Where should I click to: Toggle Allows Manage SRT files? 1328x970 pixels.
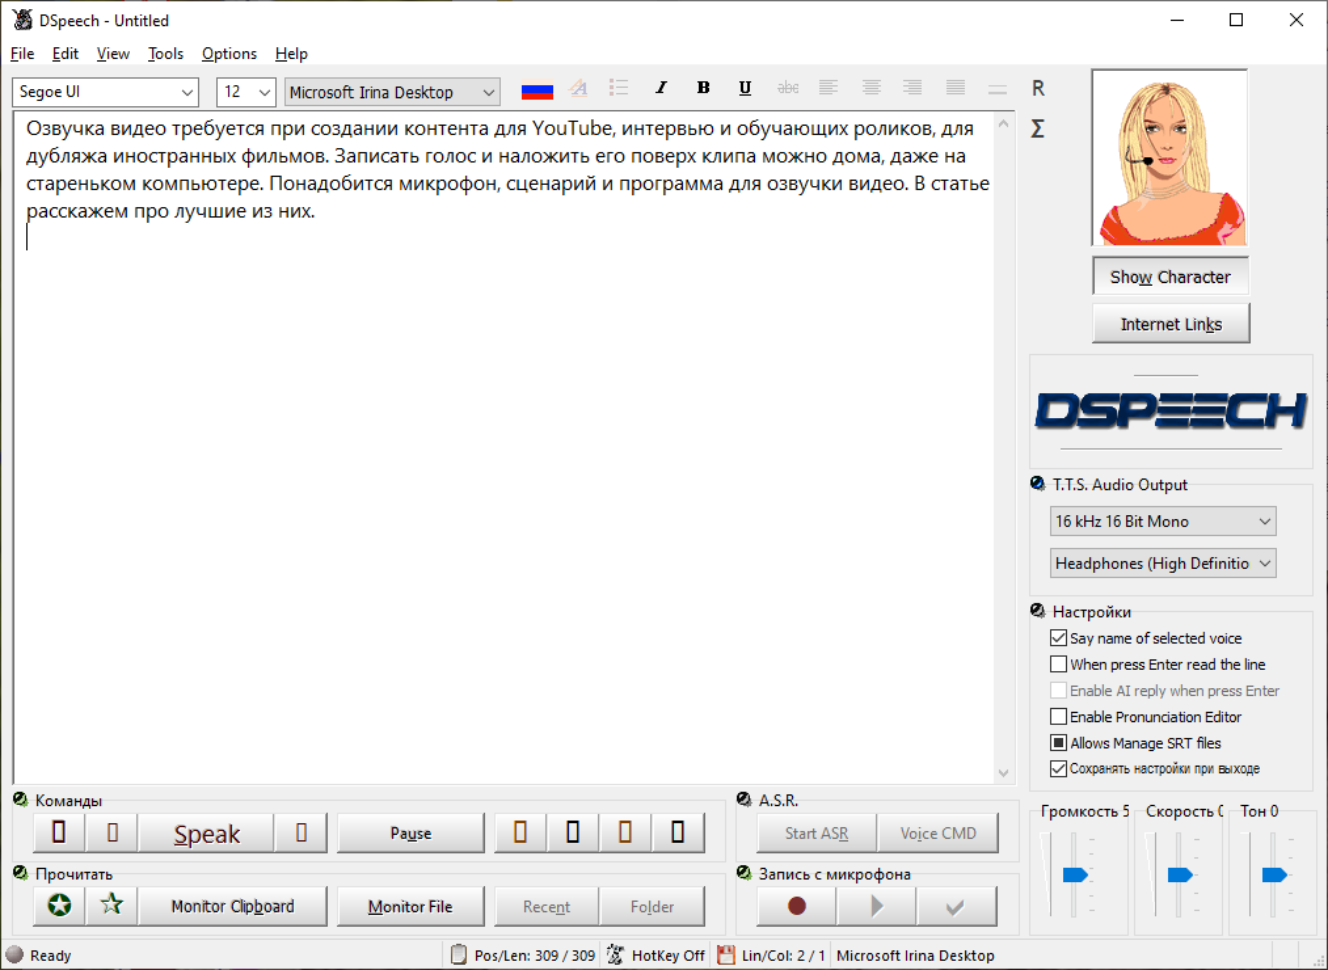point(1058,743)
